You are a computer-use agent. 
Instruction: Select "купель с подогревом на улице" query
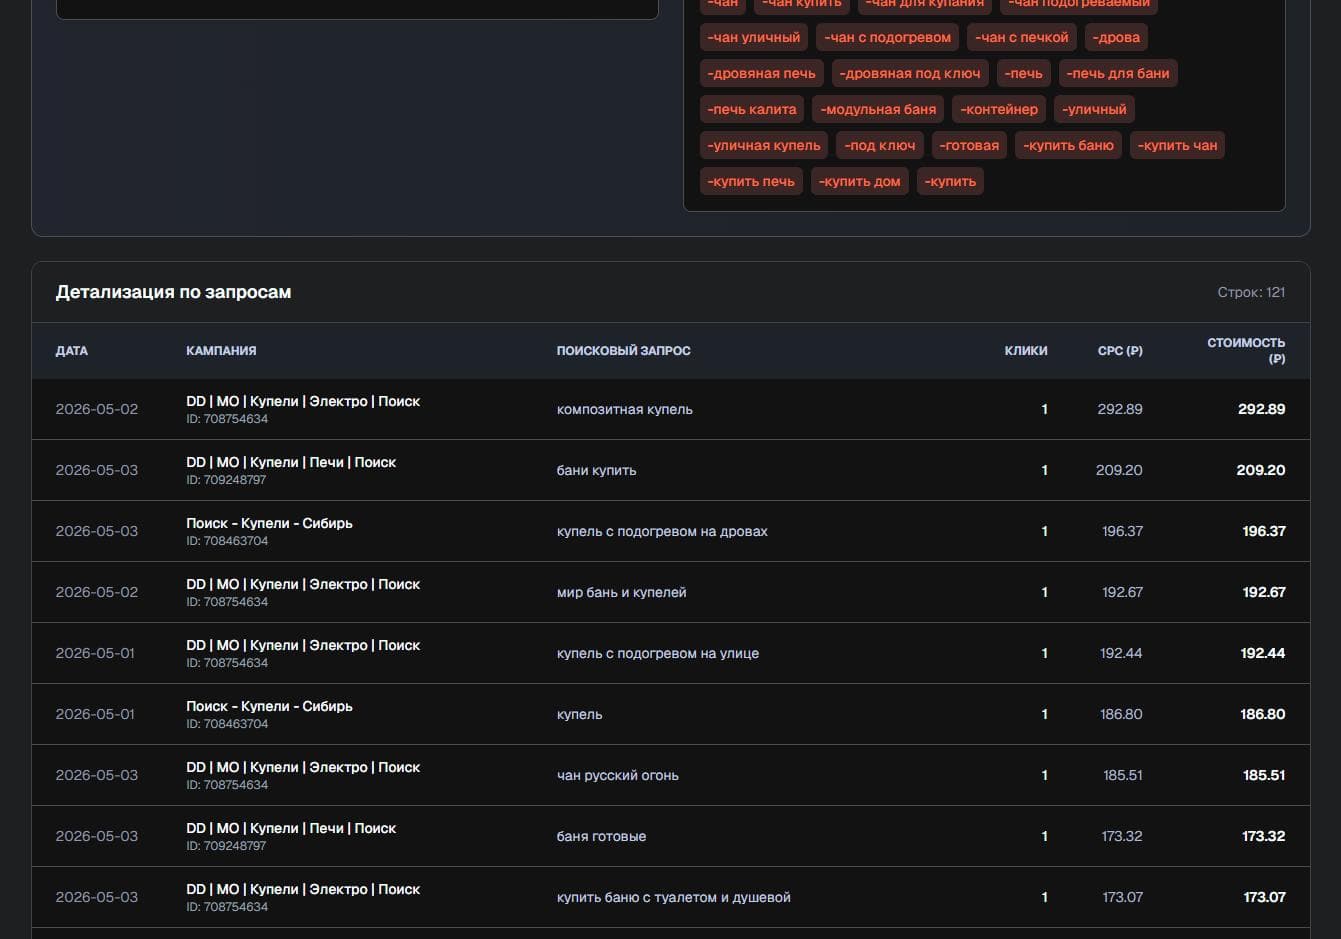tap(658, 653)
